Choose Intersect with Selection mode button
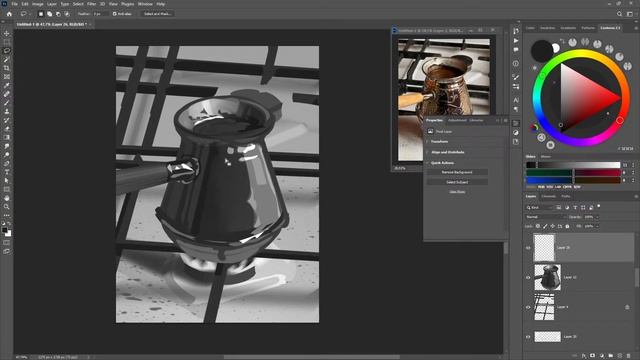Viewport: 640px width, 360px height. 67,14
